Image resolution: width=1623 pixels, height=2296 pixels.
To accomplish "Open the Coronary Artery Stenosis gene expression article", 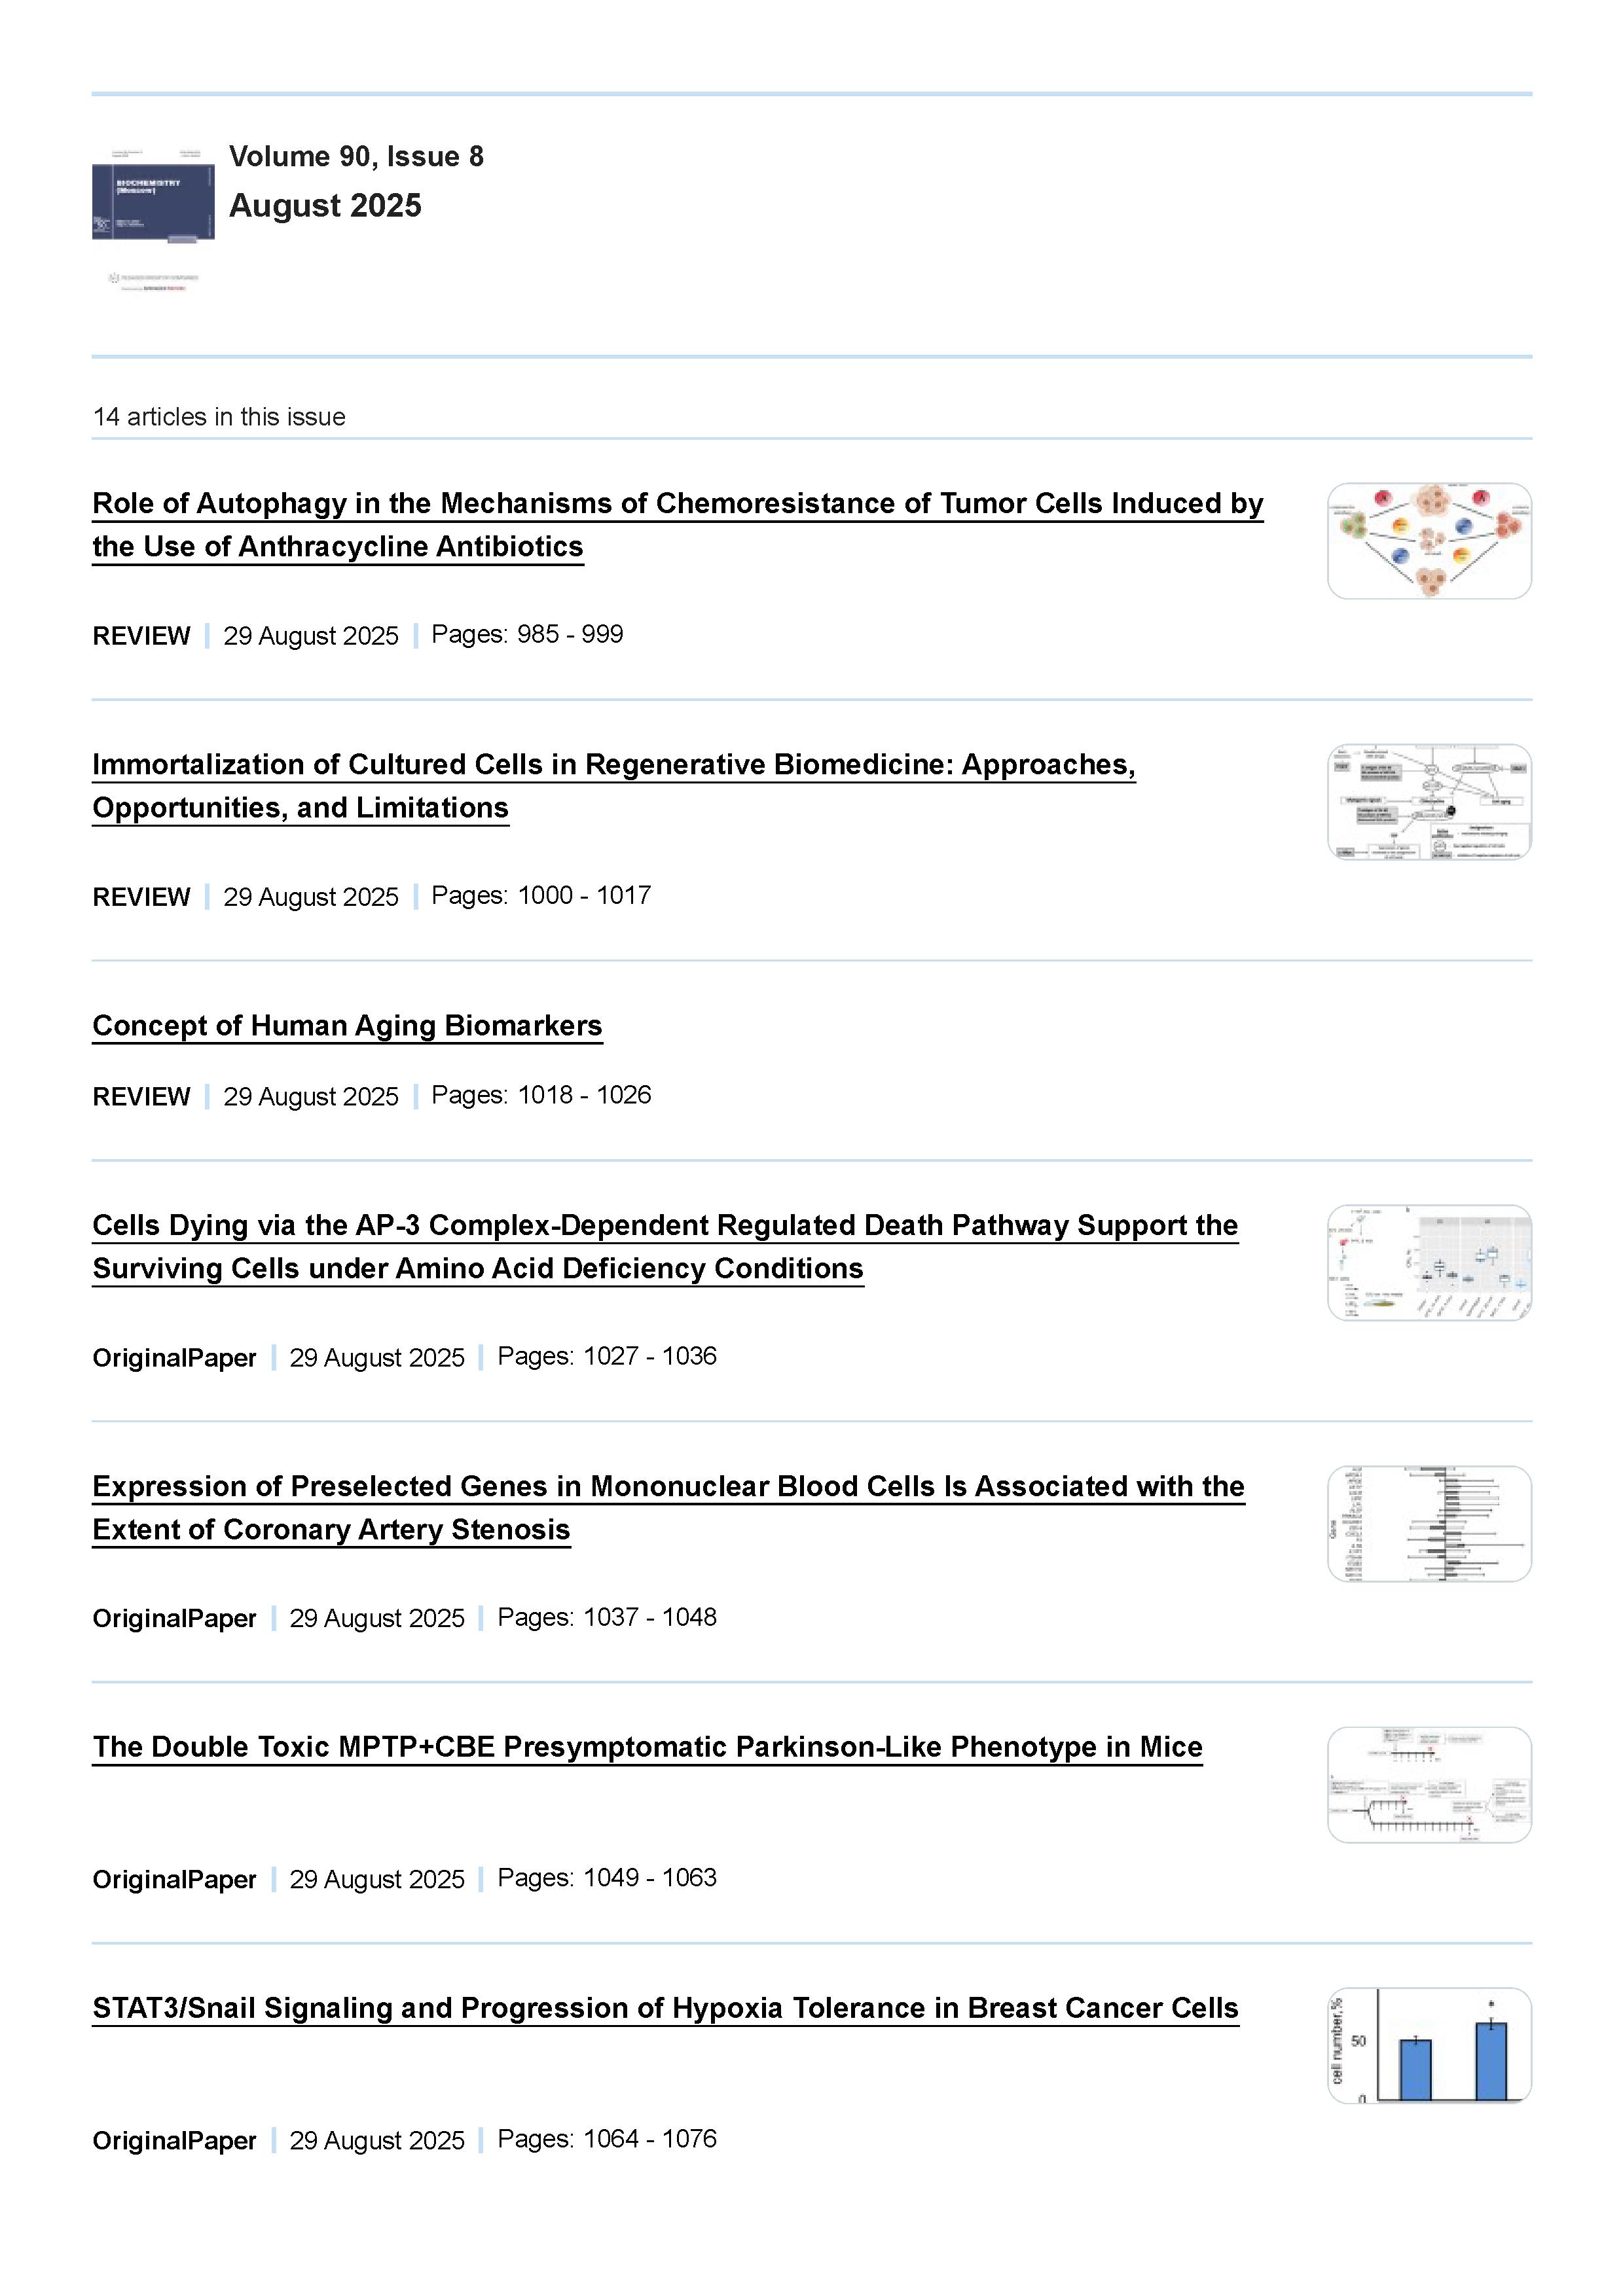I will (668, 1487).
